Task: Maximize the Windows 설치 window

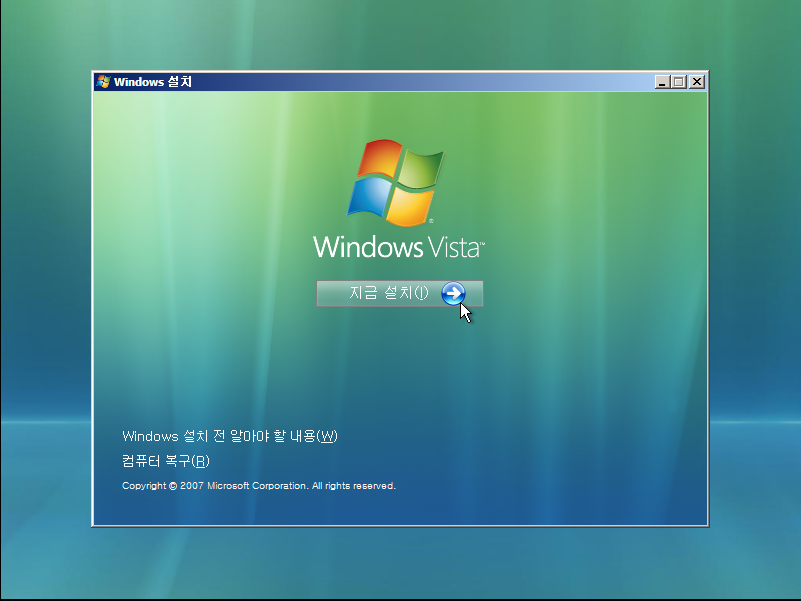Action: click(679, 82)
